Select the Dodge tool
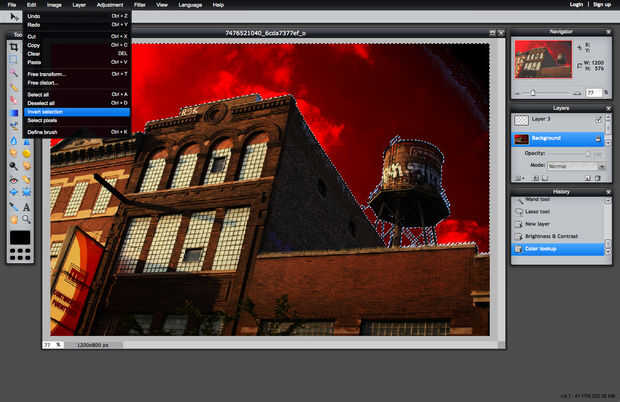 pos(14,166)
